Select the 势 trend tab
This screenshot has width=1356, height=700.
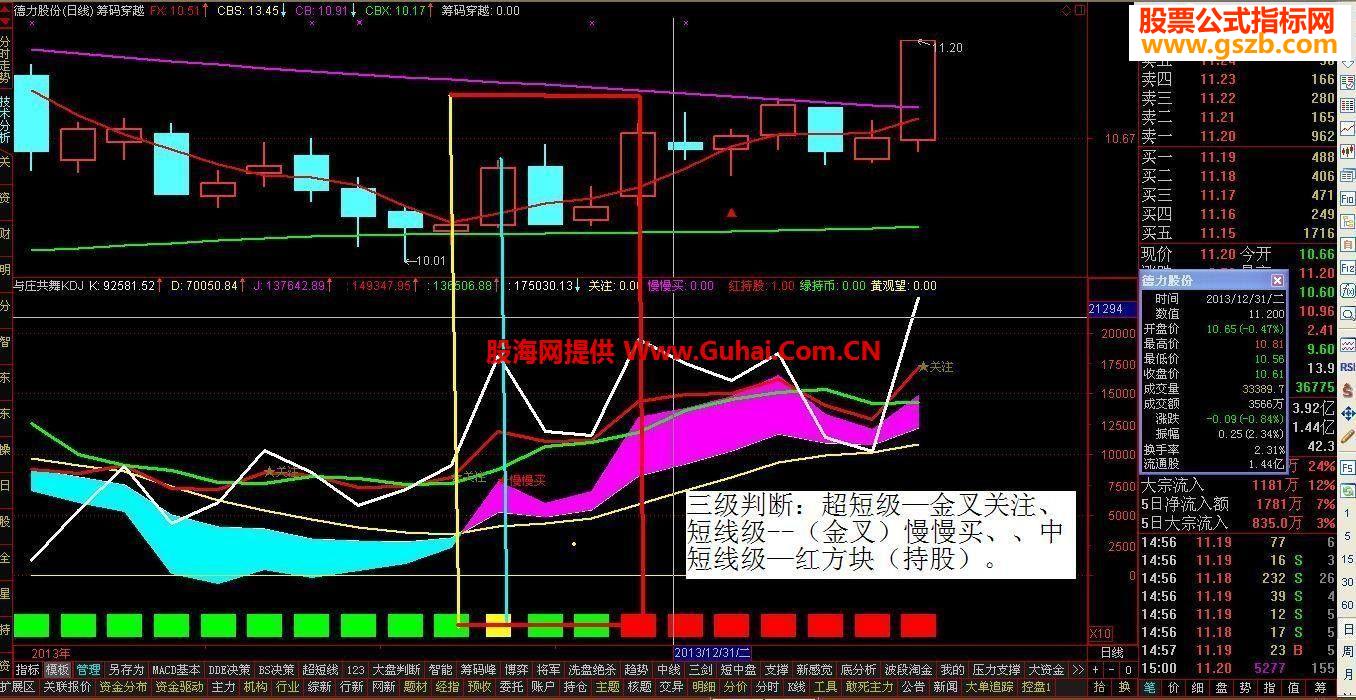(x=1245, y=687)
